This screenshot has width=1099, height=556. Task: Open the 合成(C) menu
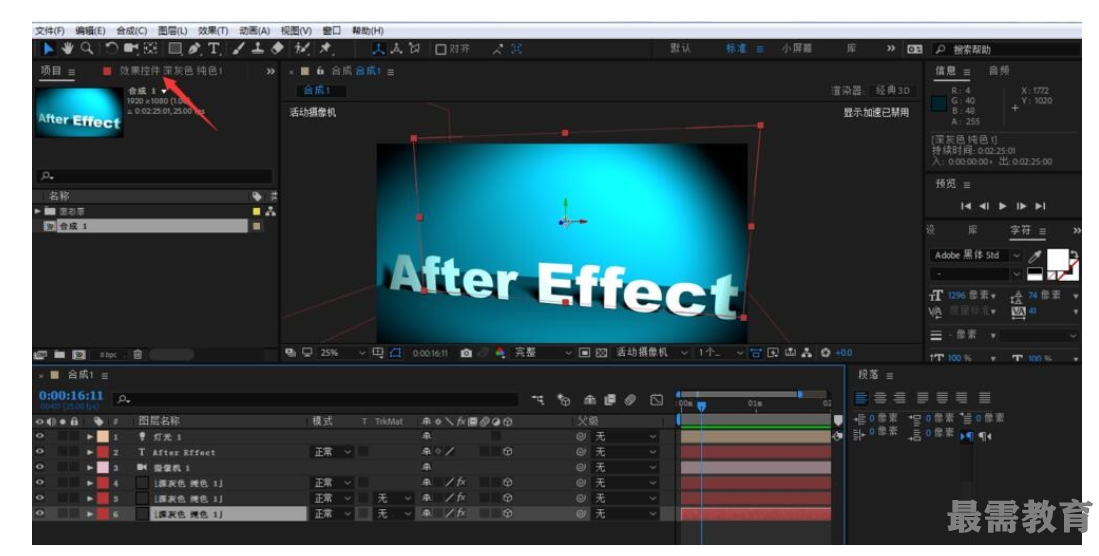point(131,31)
